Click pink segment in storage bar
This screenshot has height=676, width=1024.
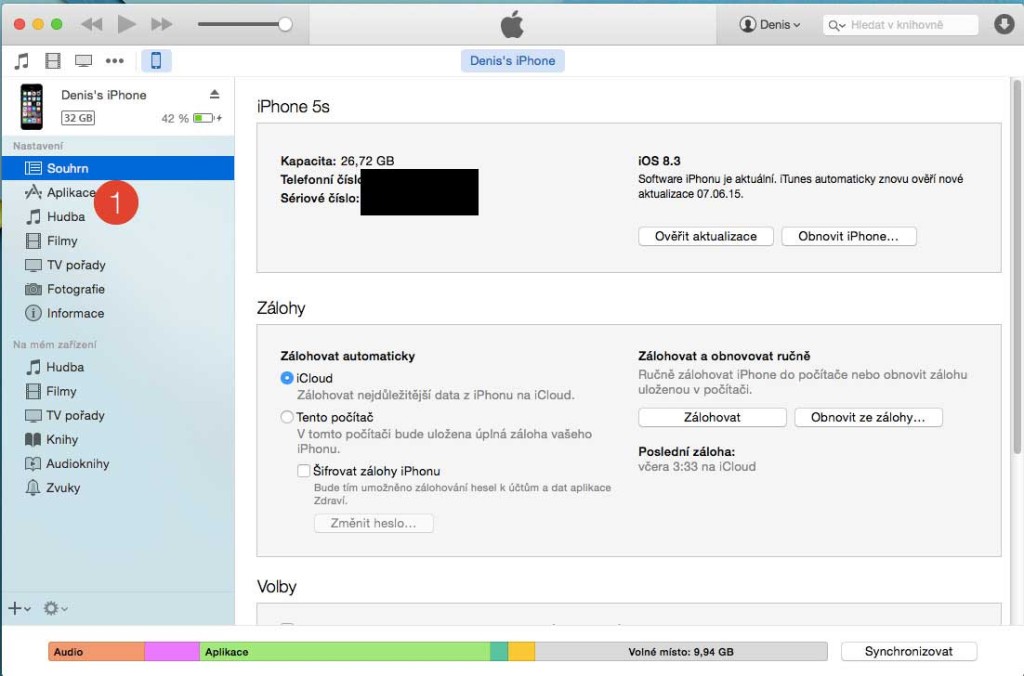(172, 652)
